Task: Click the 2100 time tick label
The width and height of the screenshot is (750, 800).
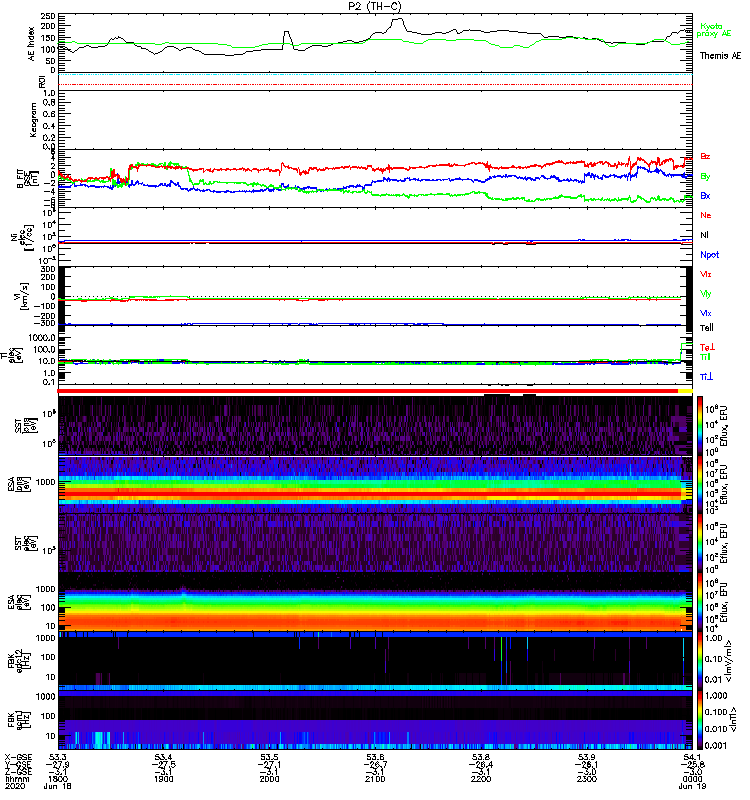Action: [375, 779]
